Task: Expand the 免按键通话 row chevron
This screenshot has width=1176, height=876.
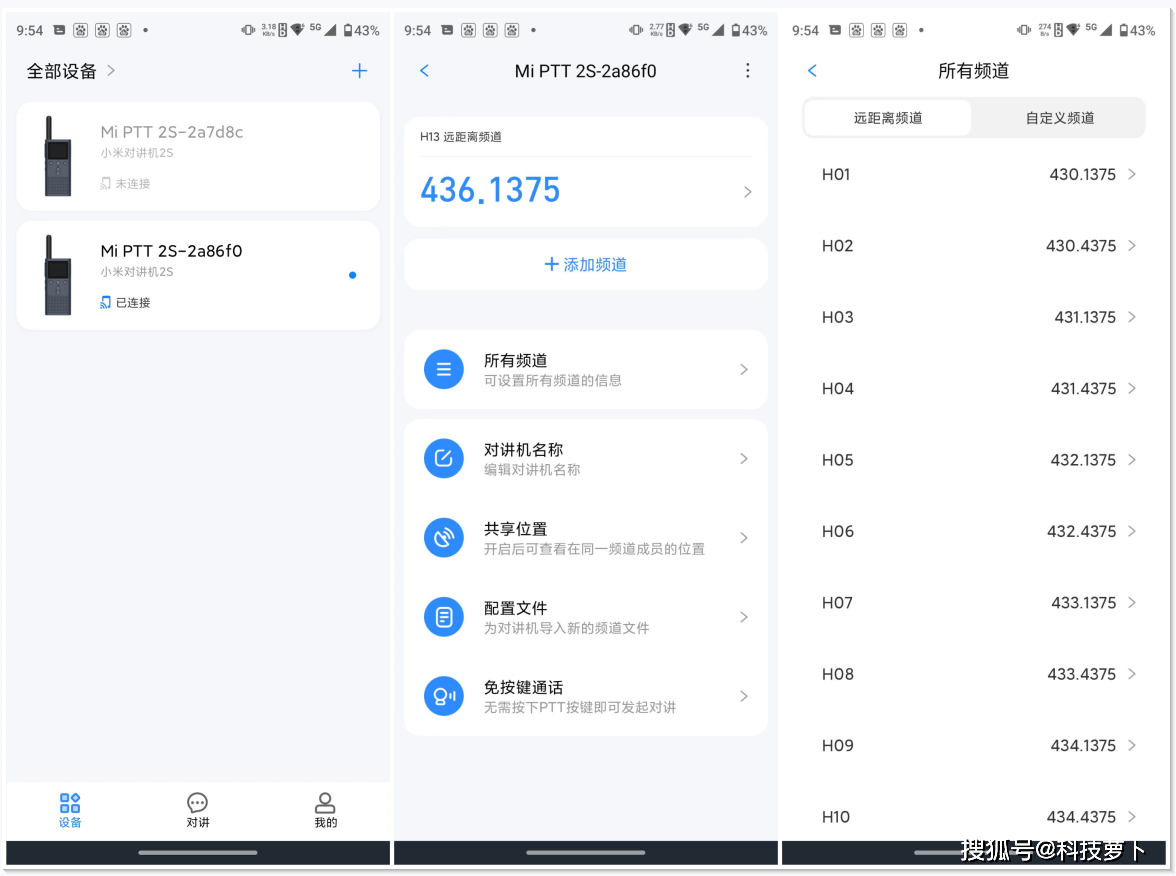Action: [744, 696]
